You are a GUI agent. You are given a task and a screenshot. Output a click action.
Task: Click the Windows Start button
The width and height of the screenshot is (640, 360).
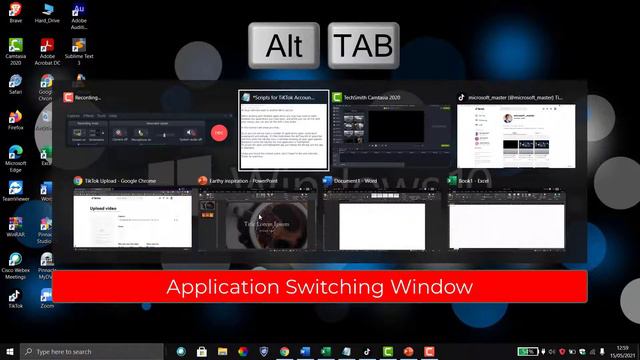pos(10,351)
